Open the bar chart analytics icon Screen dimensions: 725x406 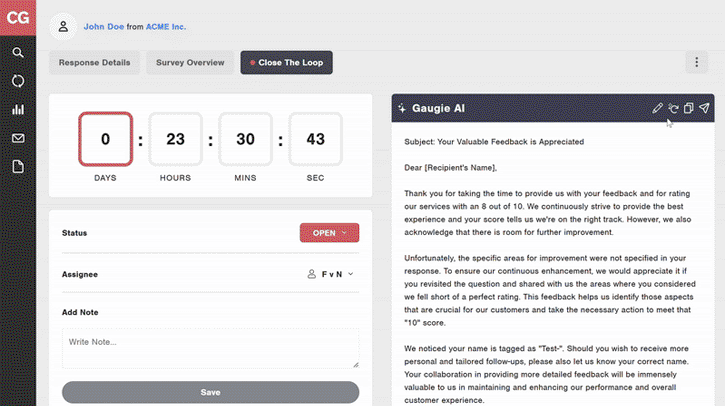point(18,110)
